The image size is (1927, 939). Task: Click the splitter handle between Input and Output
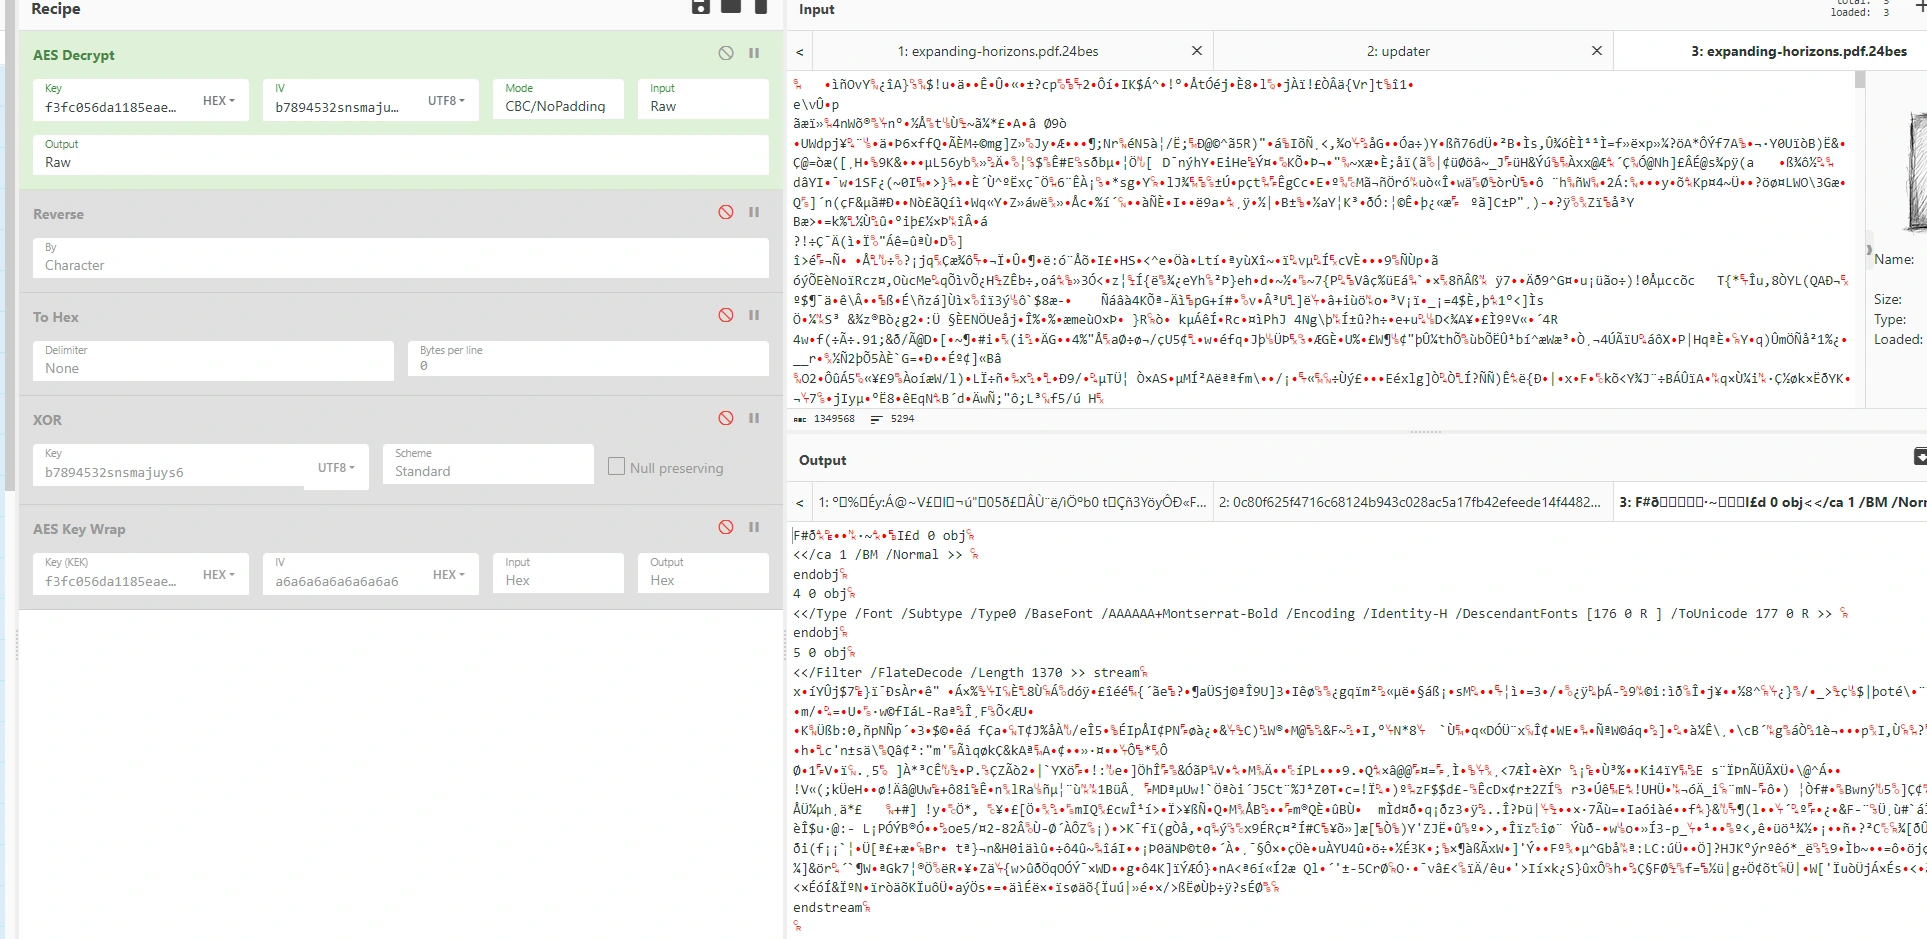tap(1425, 432)
